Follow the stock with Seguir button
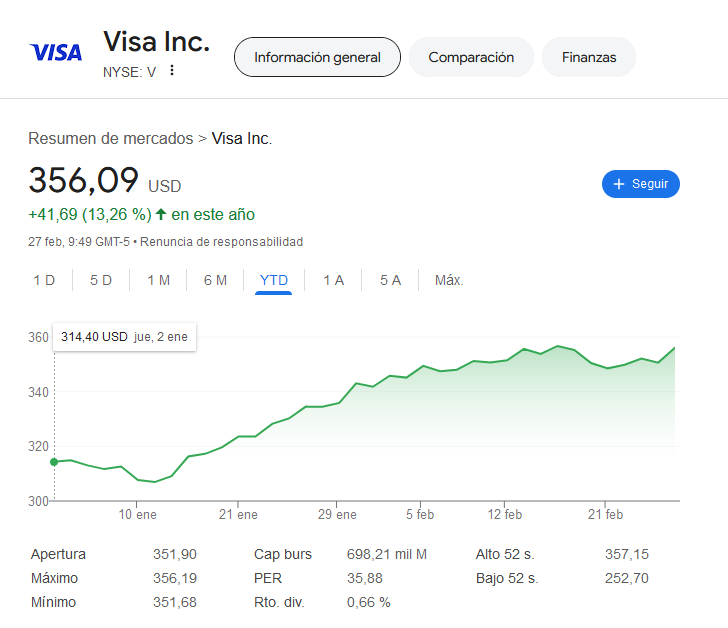The image size is (728, 628). [x=641, y=184]
